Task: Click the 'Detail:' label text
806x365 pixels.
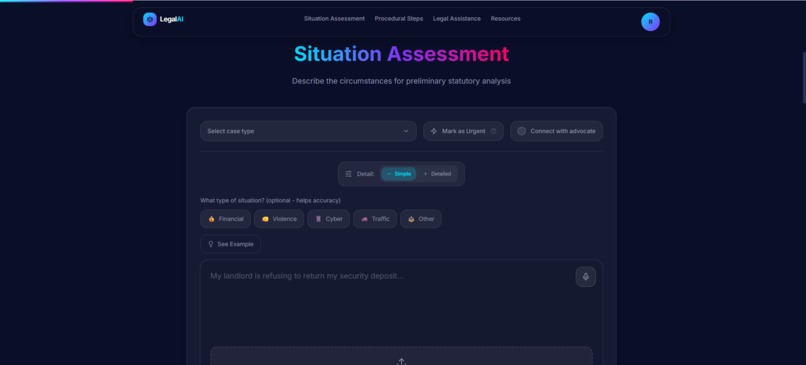Action: [365, 174]
